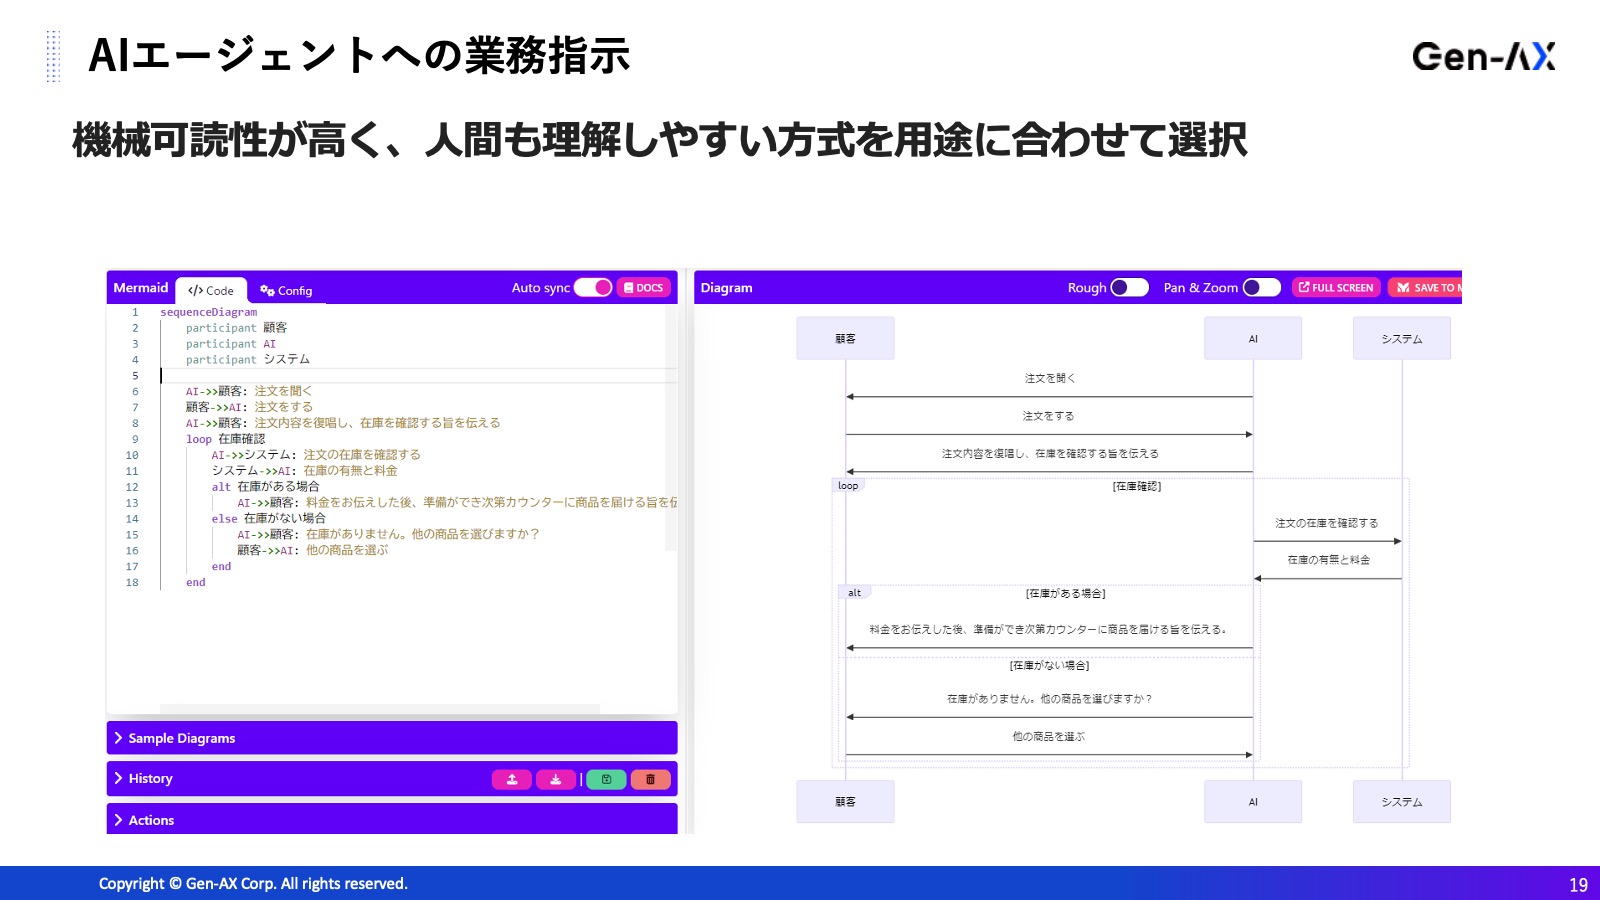This screenshot has height=900, width=1600.
Task: Click the red trash delete icon
Action: point(650,780)
